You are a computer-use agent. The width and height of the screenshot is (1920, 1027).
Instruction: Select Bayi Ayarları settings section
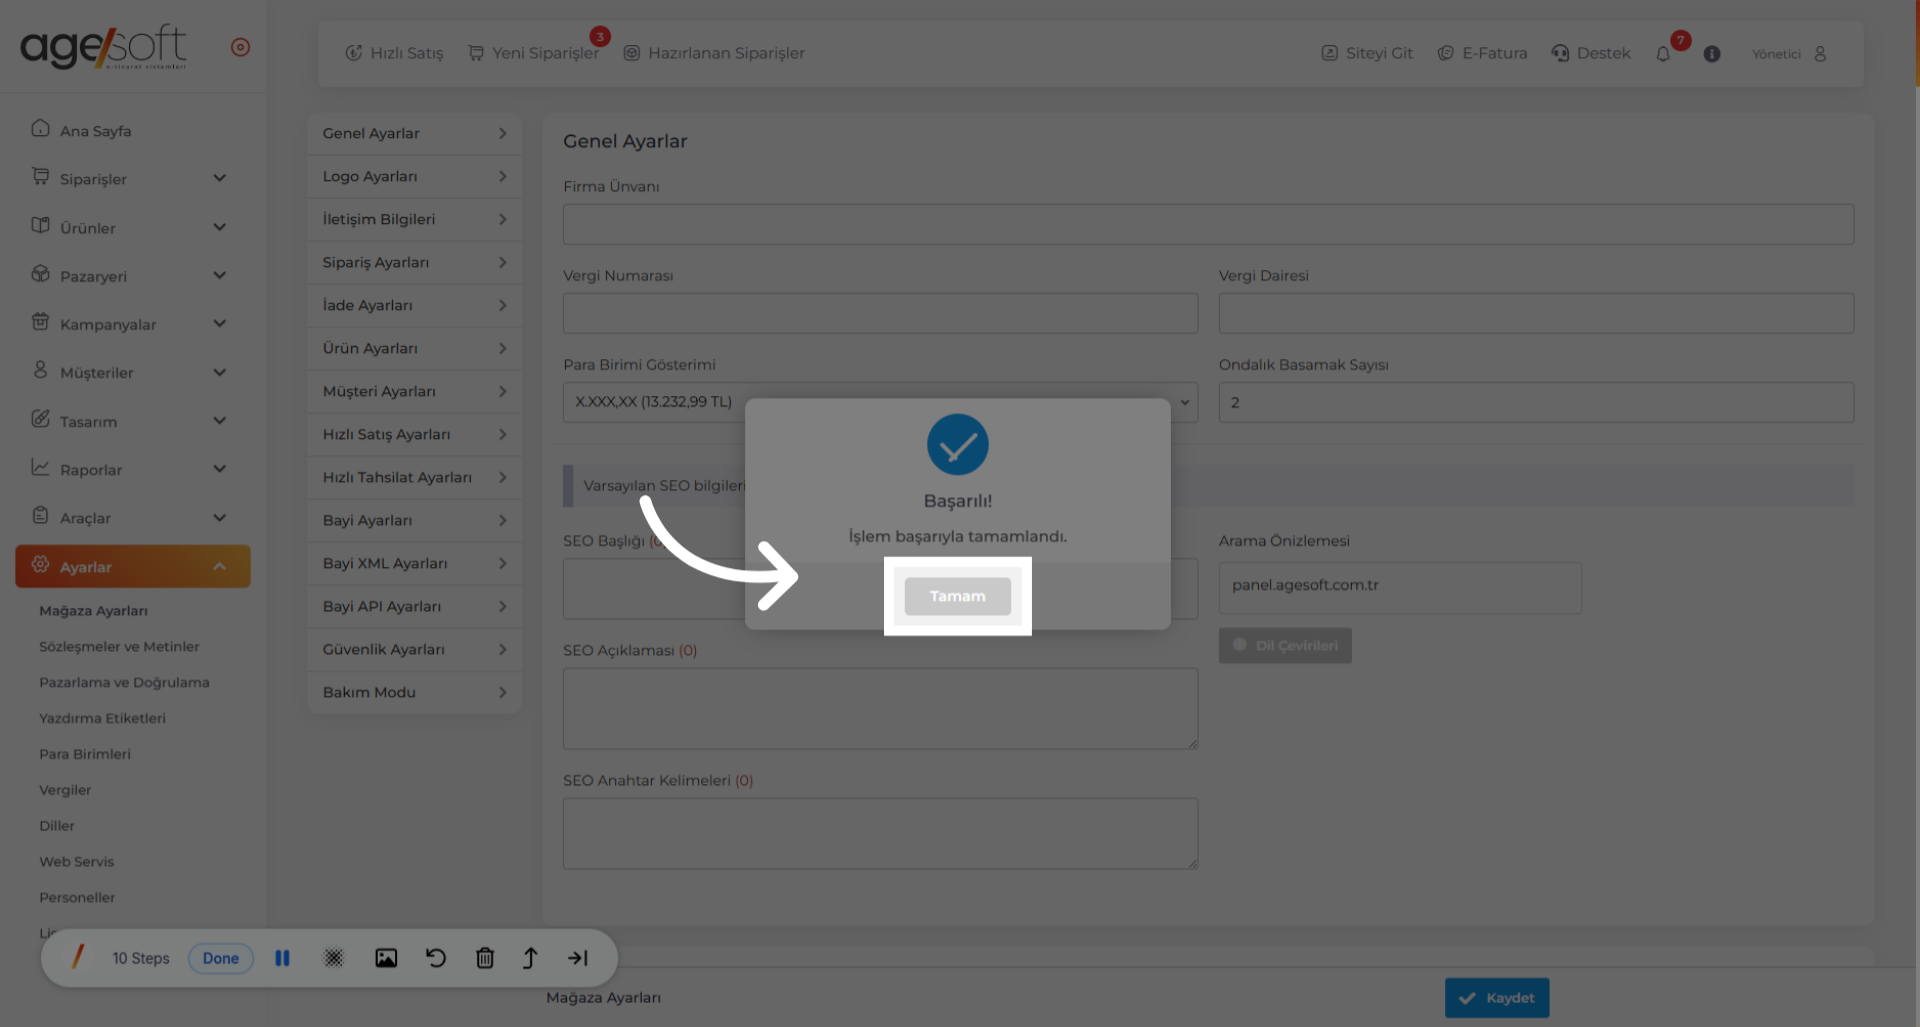[x=414, y=520]
